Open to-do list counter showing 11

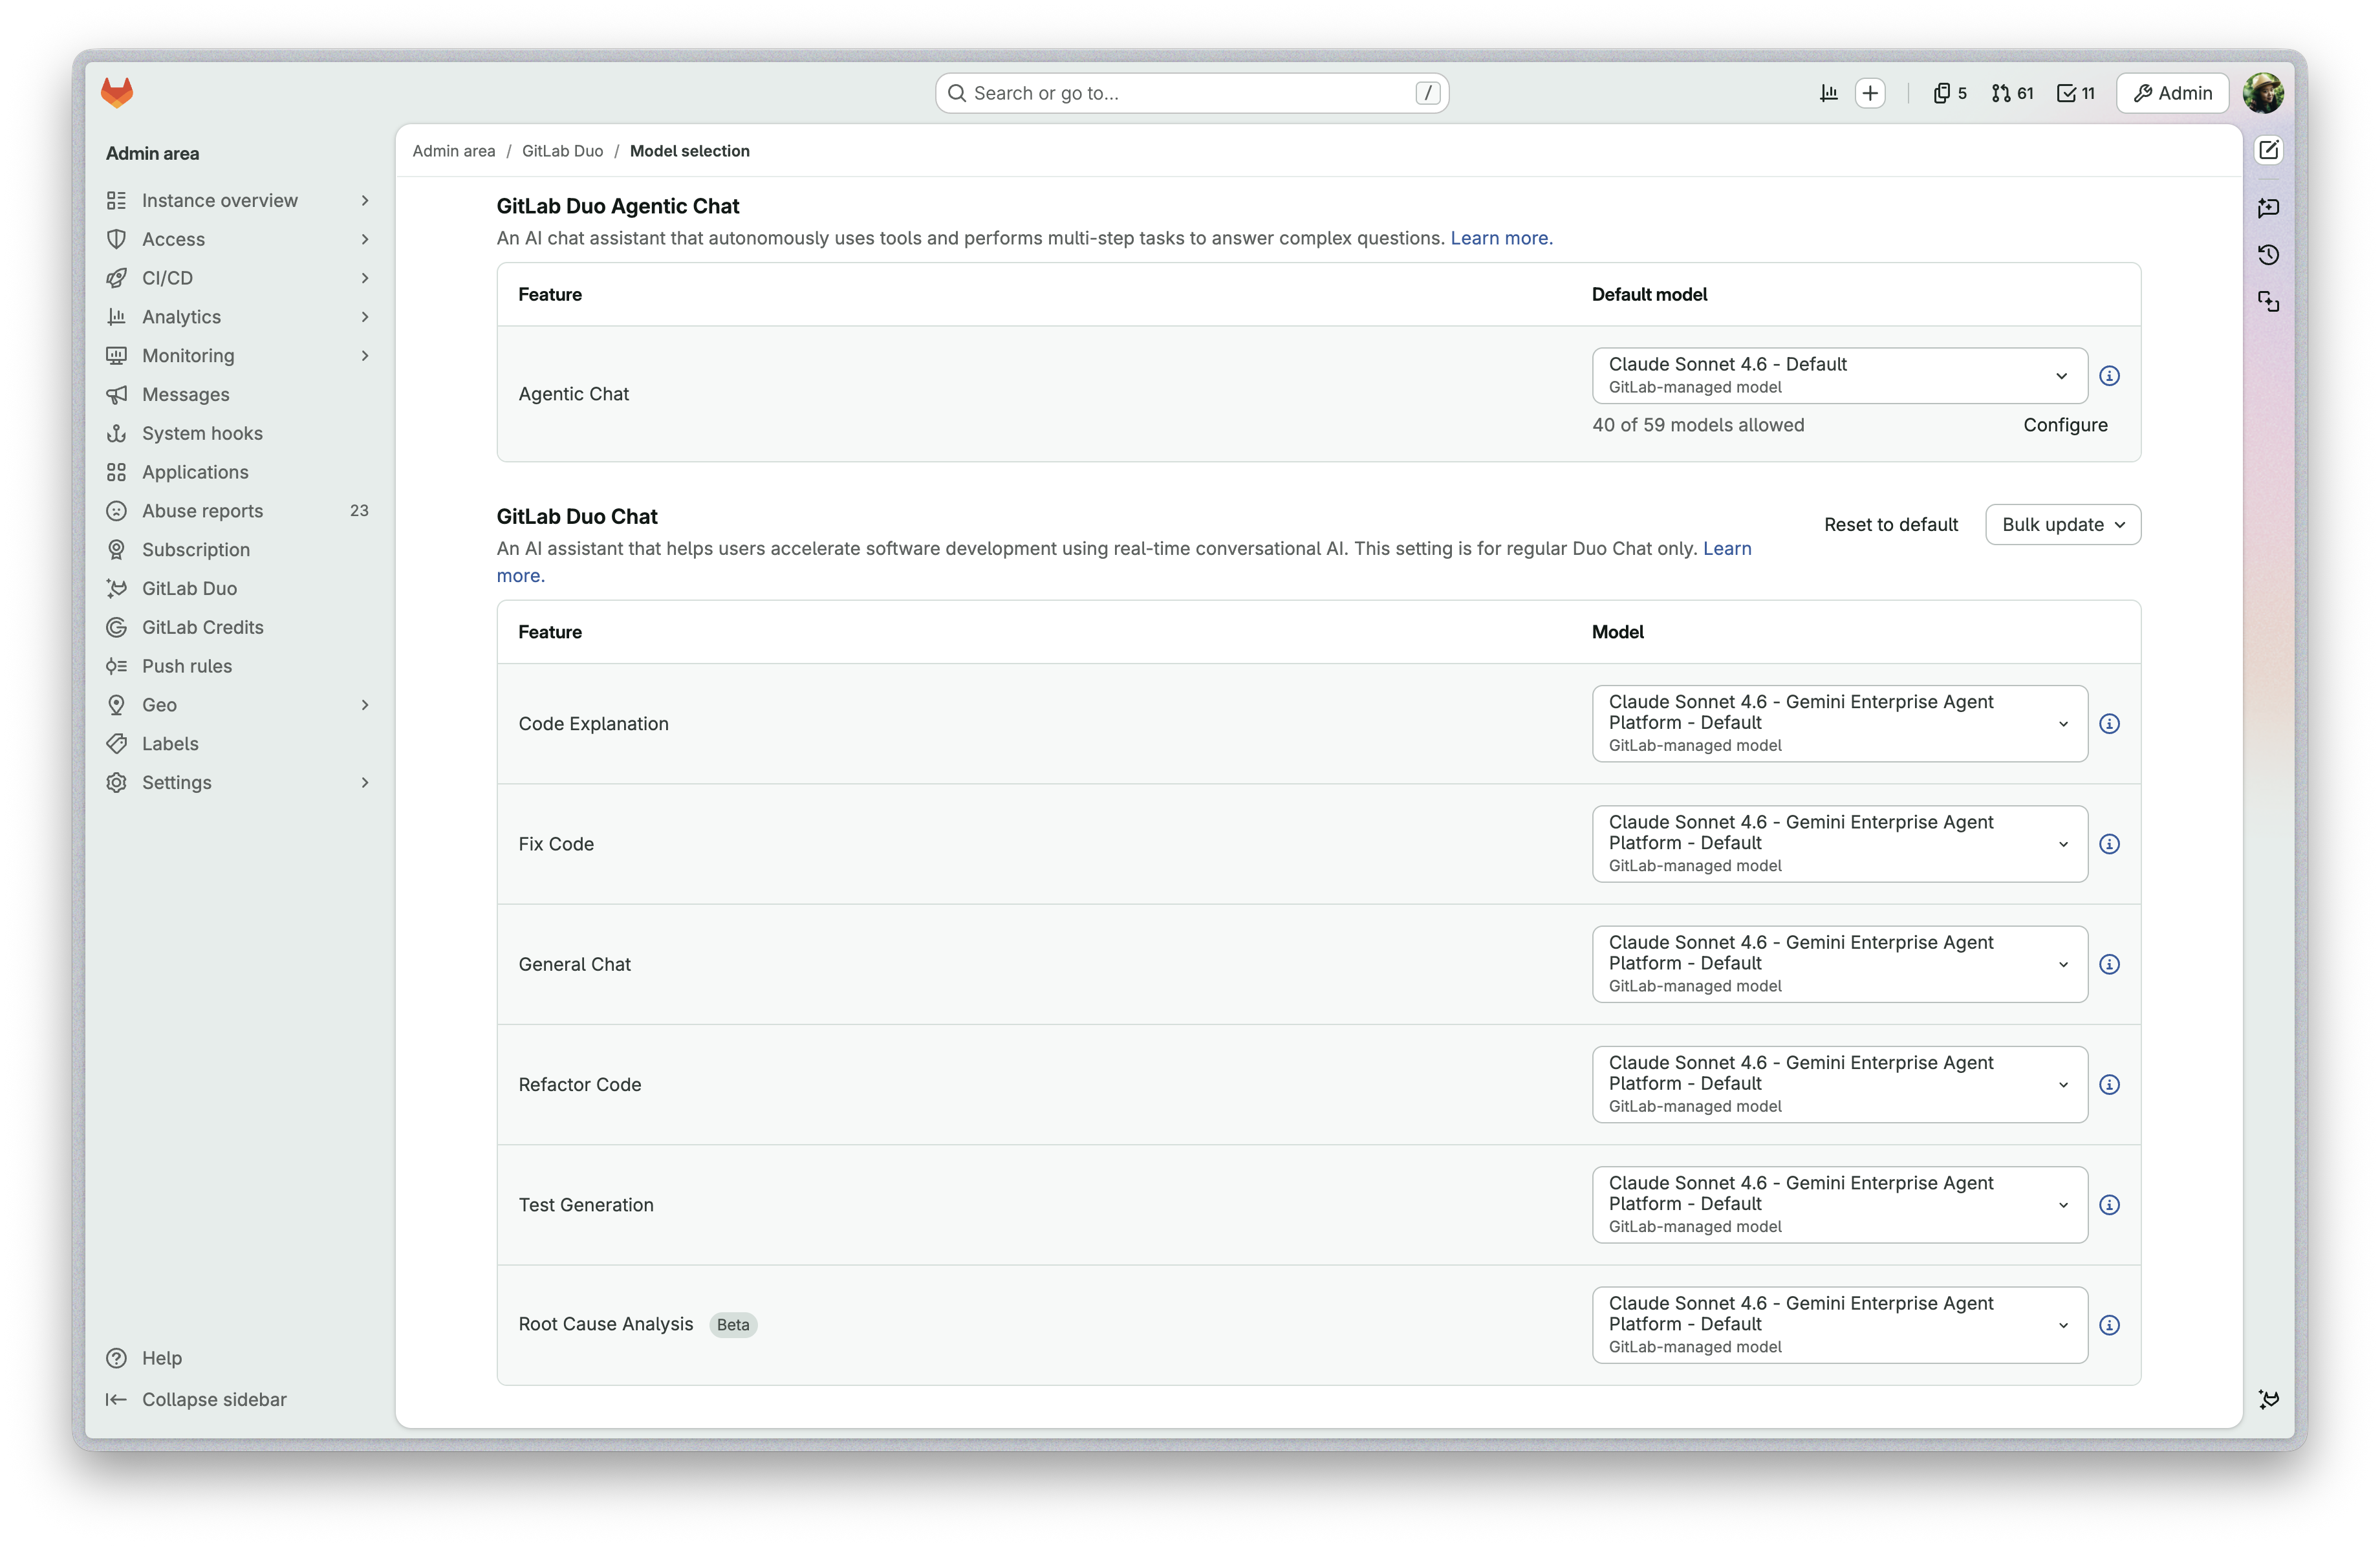[x=2076, y=93]
